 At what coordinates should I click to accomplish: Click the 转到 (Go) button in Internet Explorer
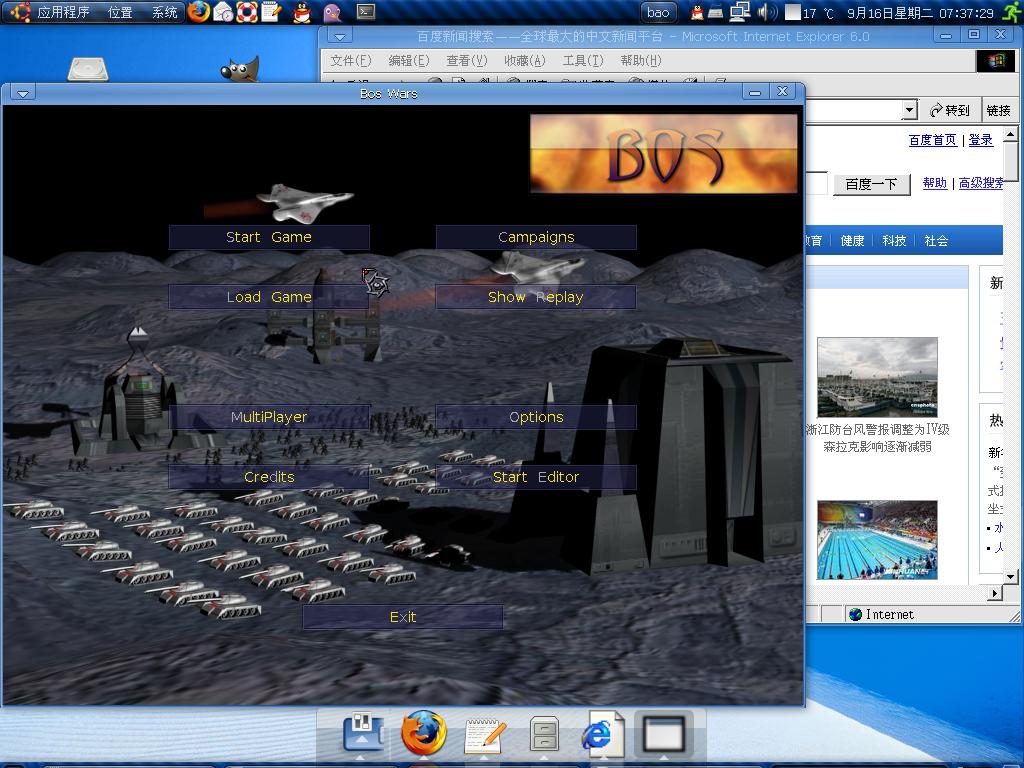(950, 110)
